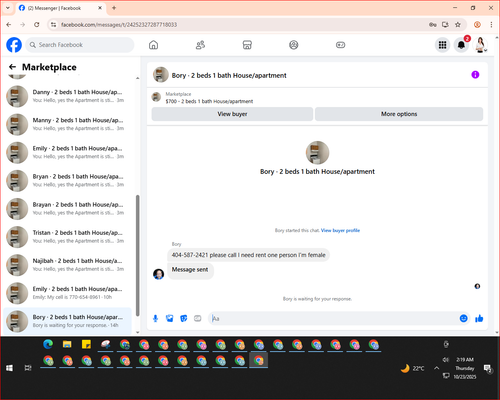Open Chrome tab search chevron
Viewport: 500px width, 400px height.
(x=8, y=8)
